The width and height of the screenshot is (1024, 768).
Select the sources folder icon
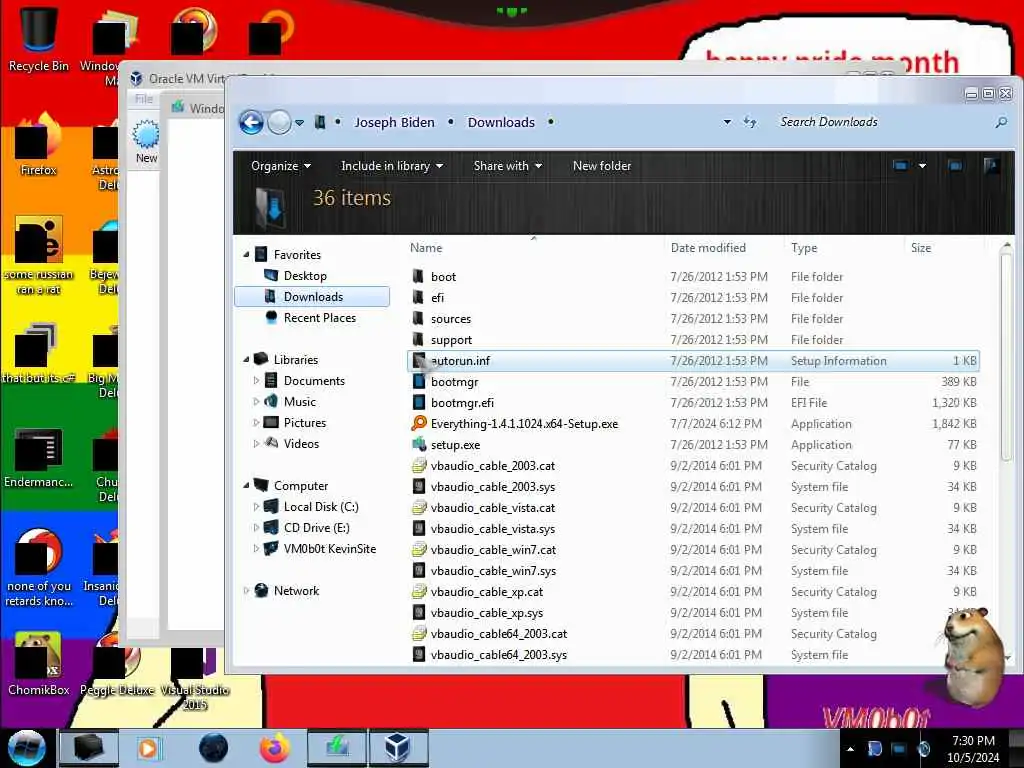[x=419, y=318]
